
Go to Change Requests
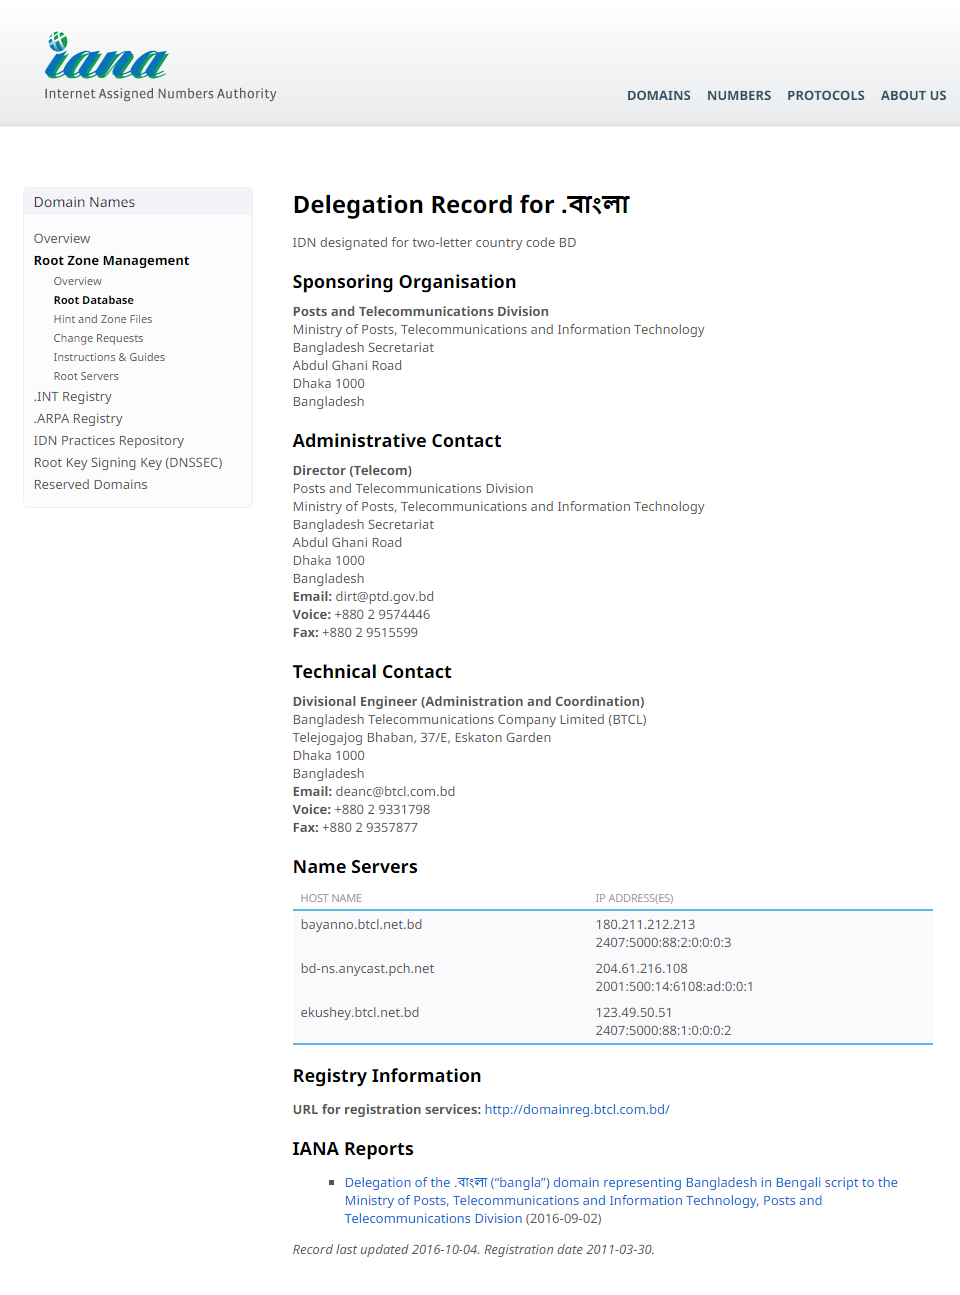(98, 338)
